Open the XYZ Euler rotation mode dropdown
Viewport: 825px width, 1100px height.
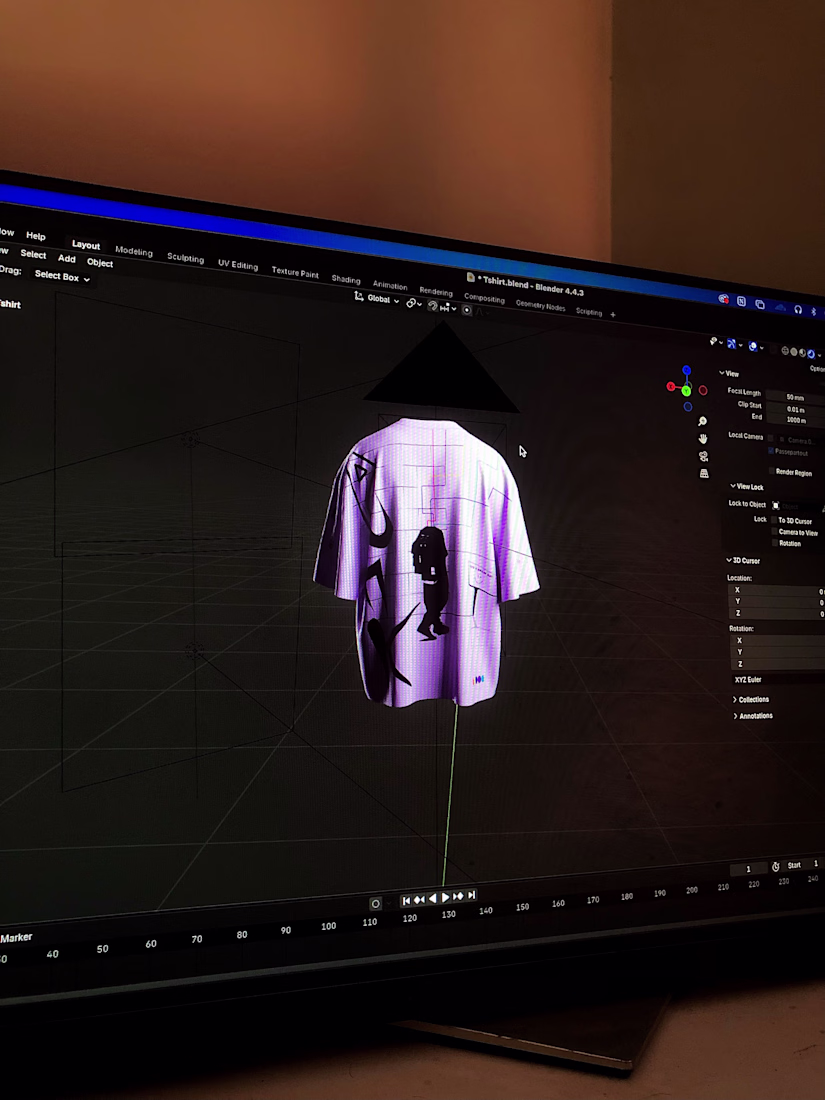coord(778,679)
